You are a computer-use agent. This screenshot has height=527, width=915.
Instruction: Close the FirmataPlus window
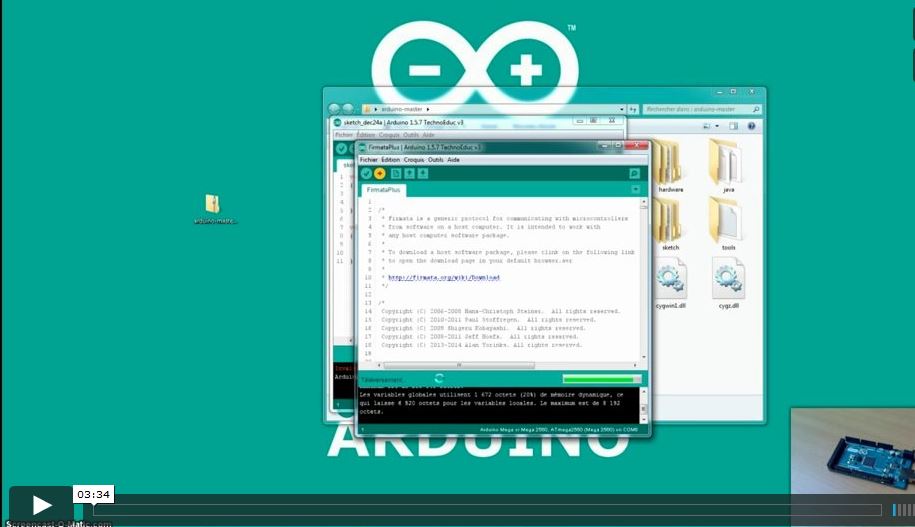click(636, 145)
